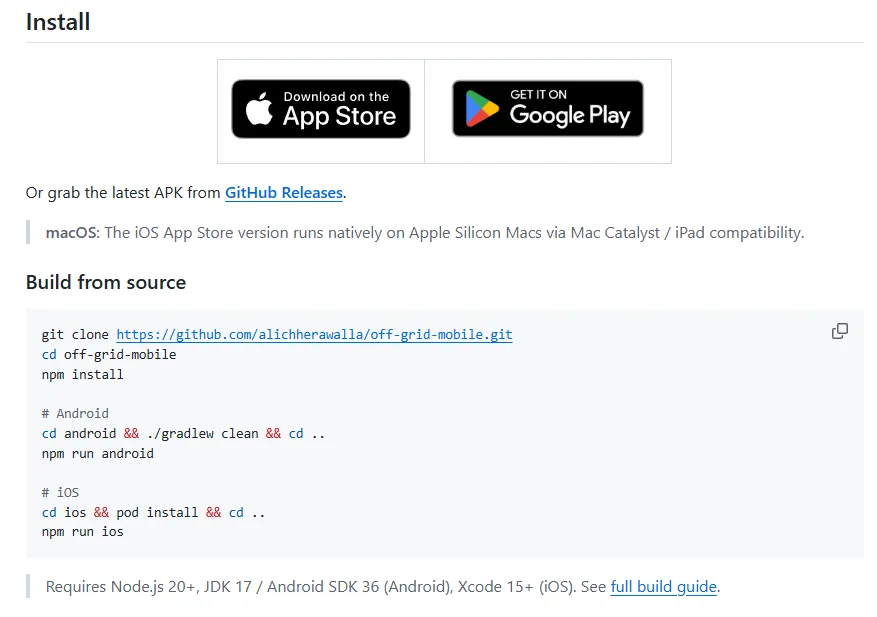The image size is (877, 617).
Task: Click the Build from source heading
Action: coord(106,282)
